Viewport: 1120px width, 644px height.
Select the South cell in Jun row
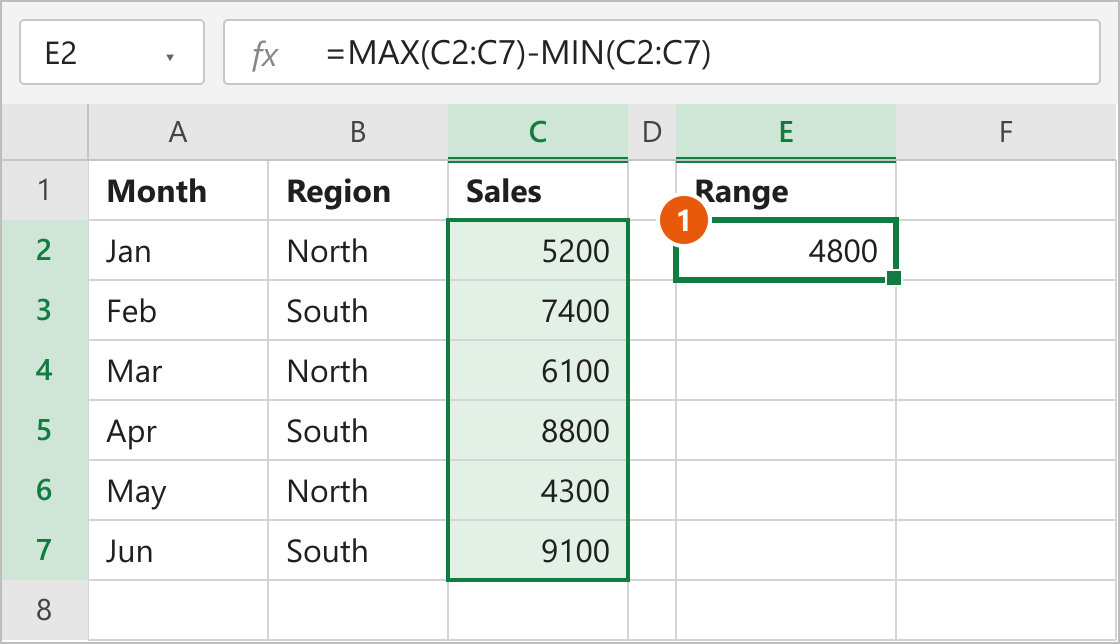point(358,550)
